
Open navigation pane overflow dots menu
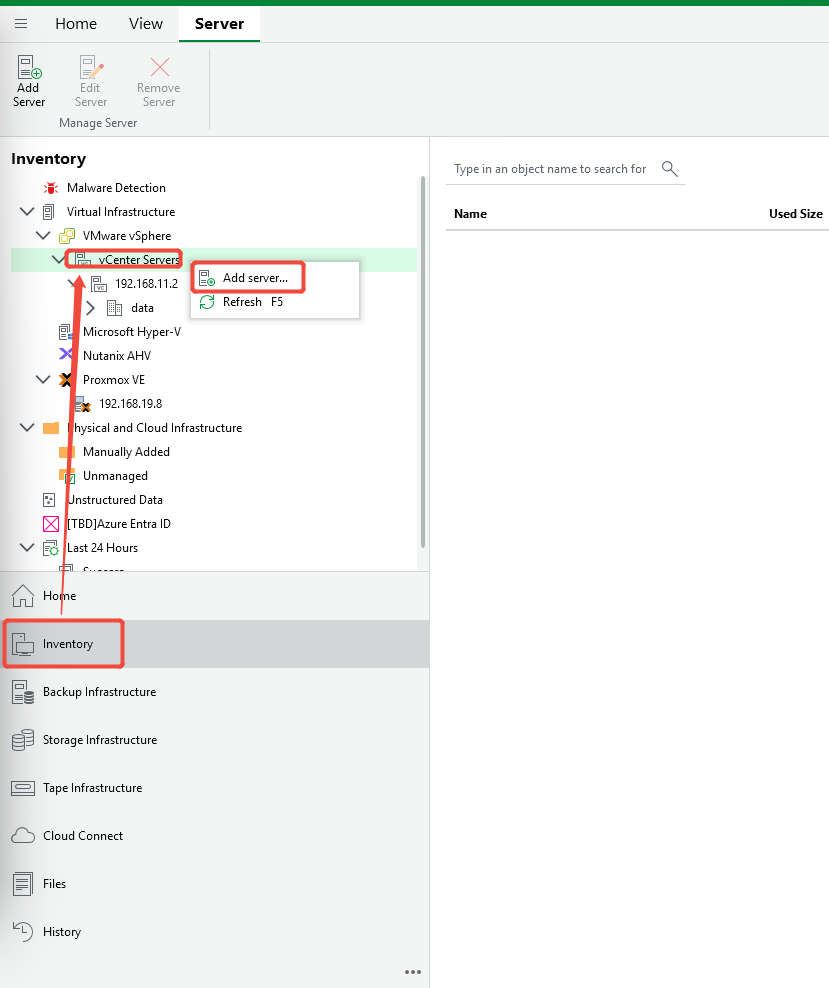point(413,972)
